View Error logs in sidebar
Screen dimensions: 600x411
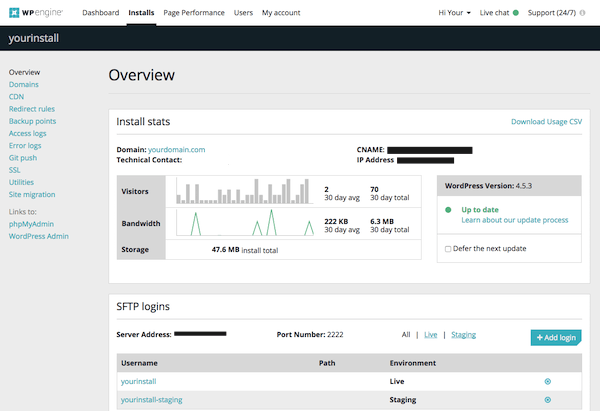pyautogui.click(x=25, y=146)
